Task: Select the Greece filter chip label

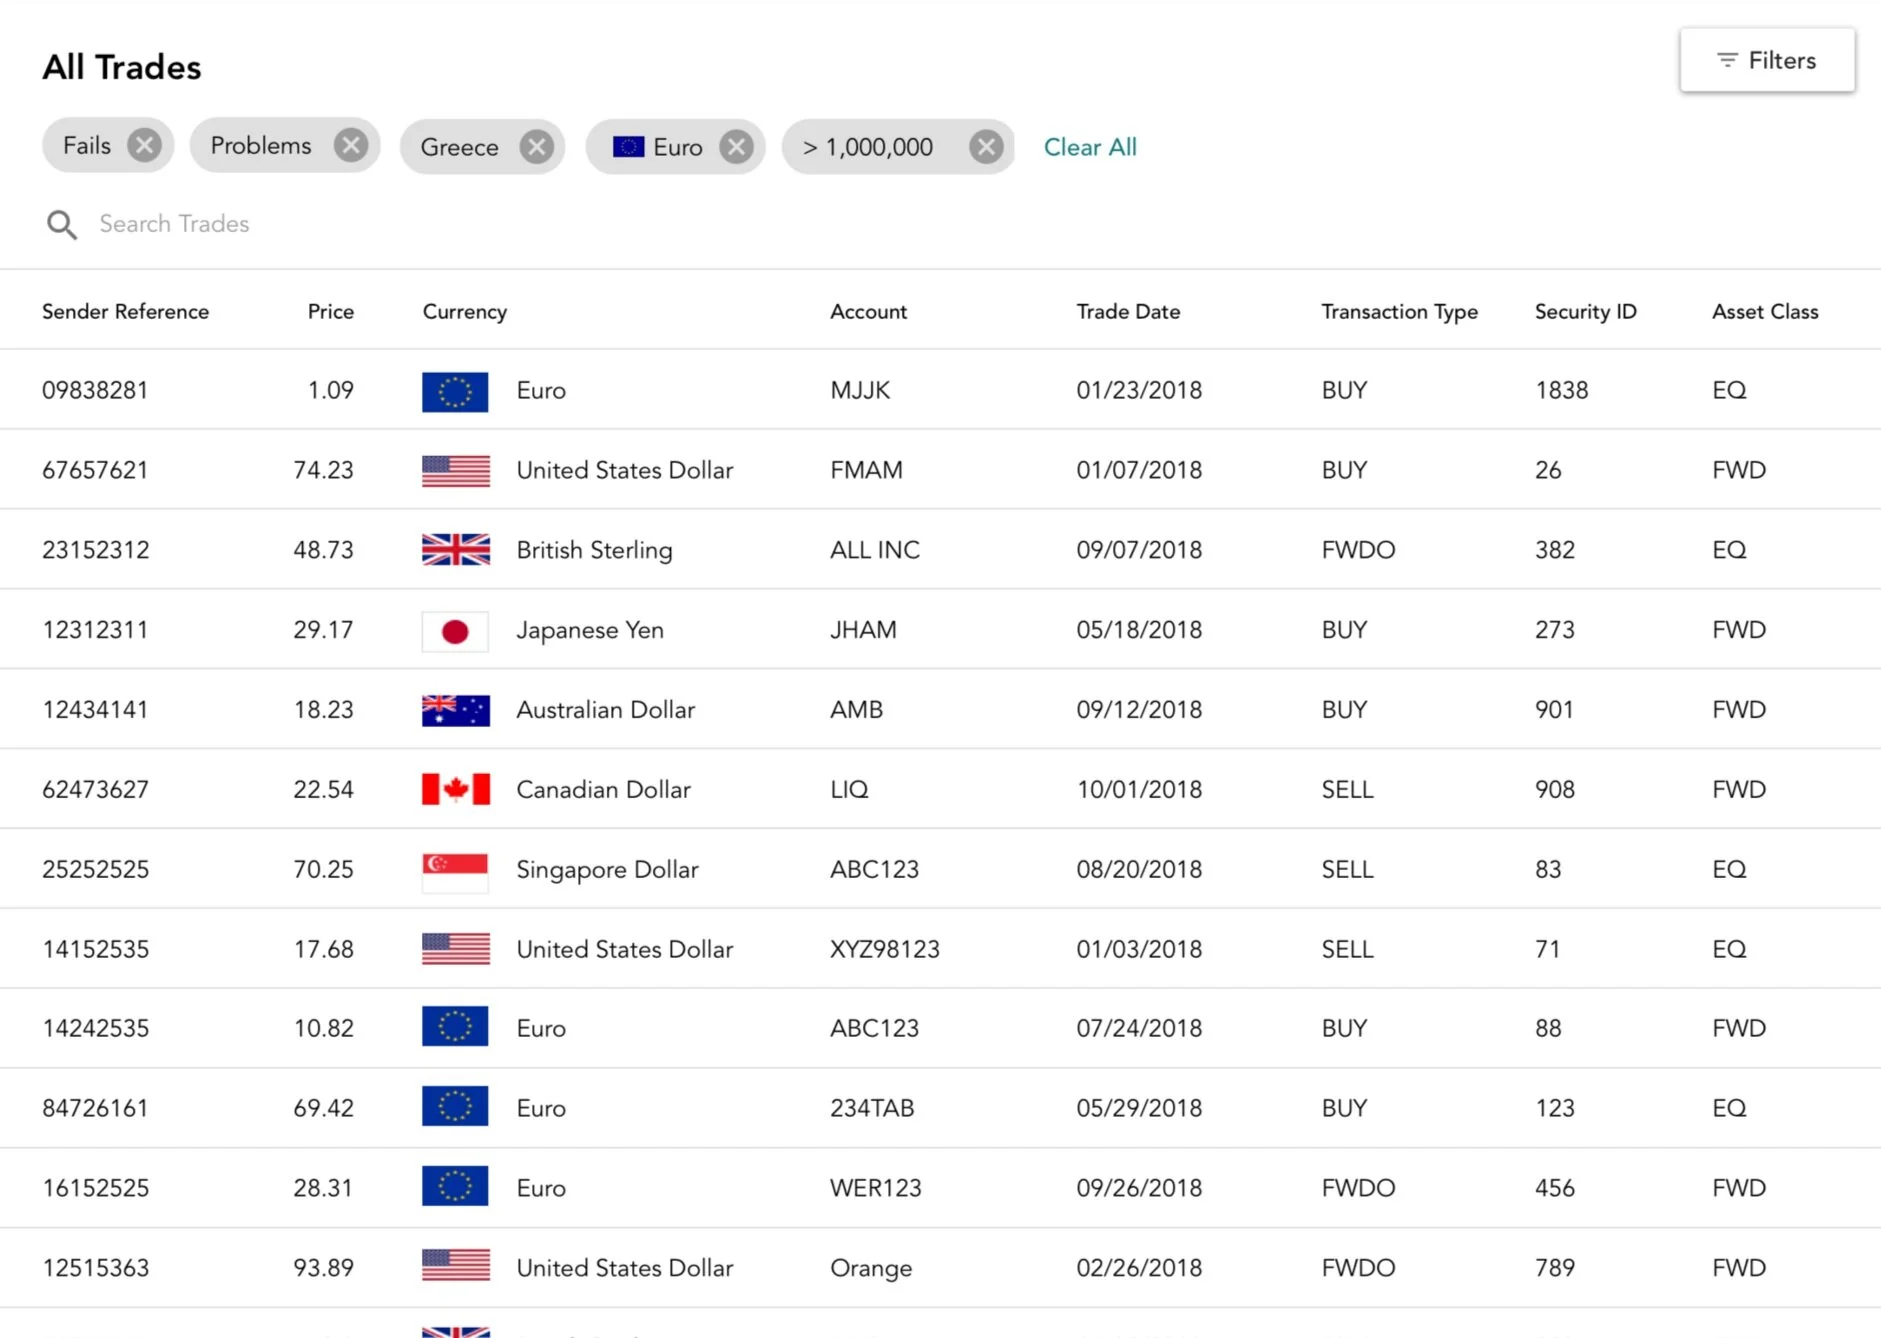Action: point(459,148)
